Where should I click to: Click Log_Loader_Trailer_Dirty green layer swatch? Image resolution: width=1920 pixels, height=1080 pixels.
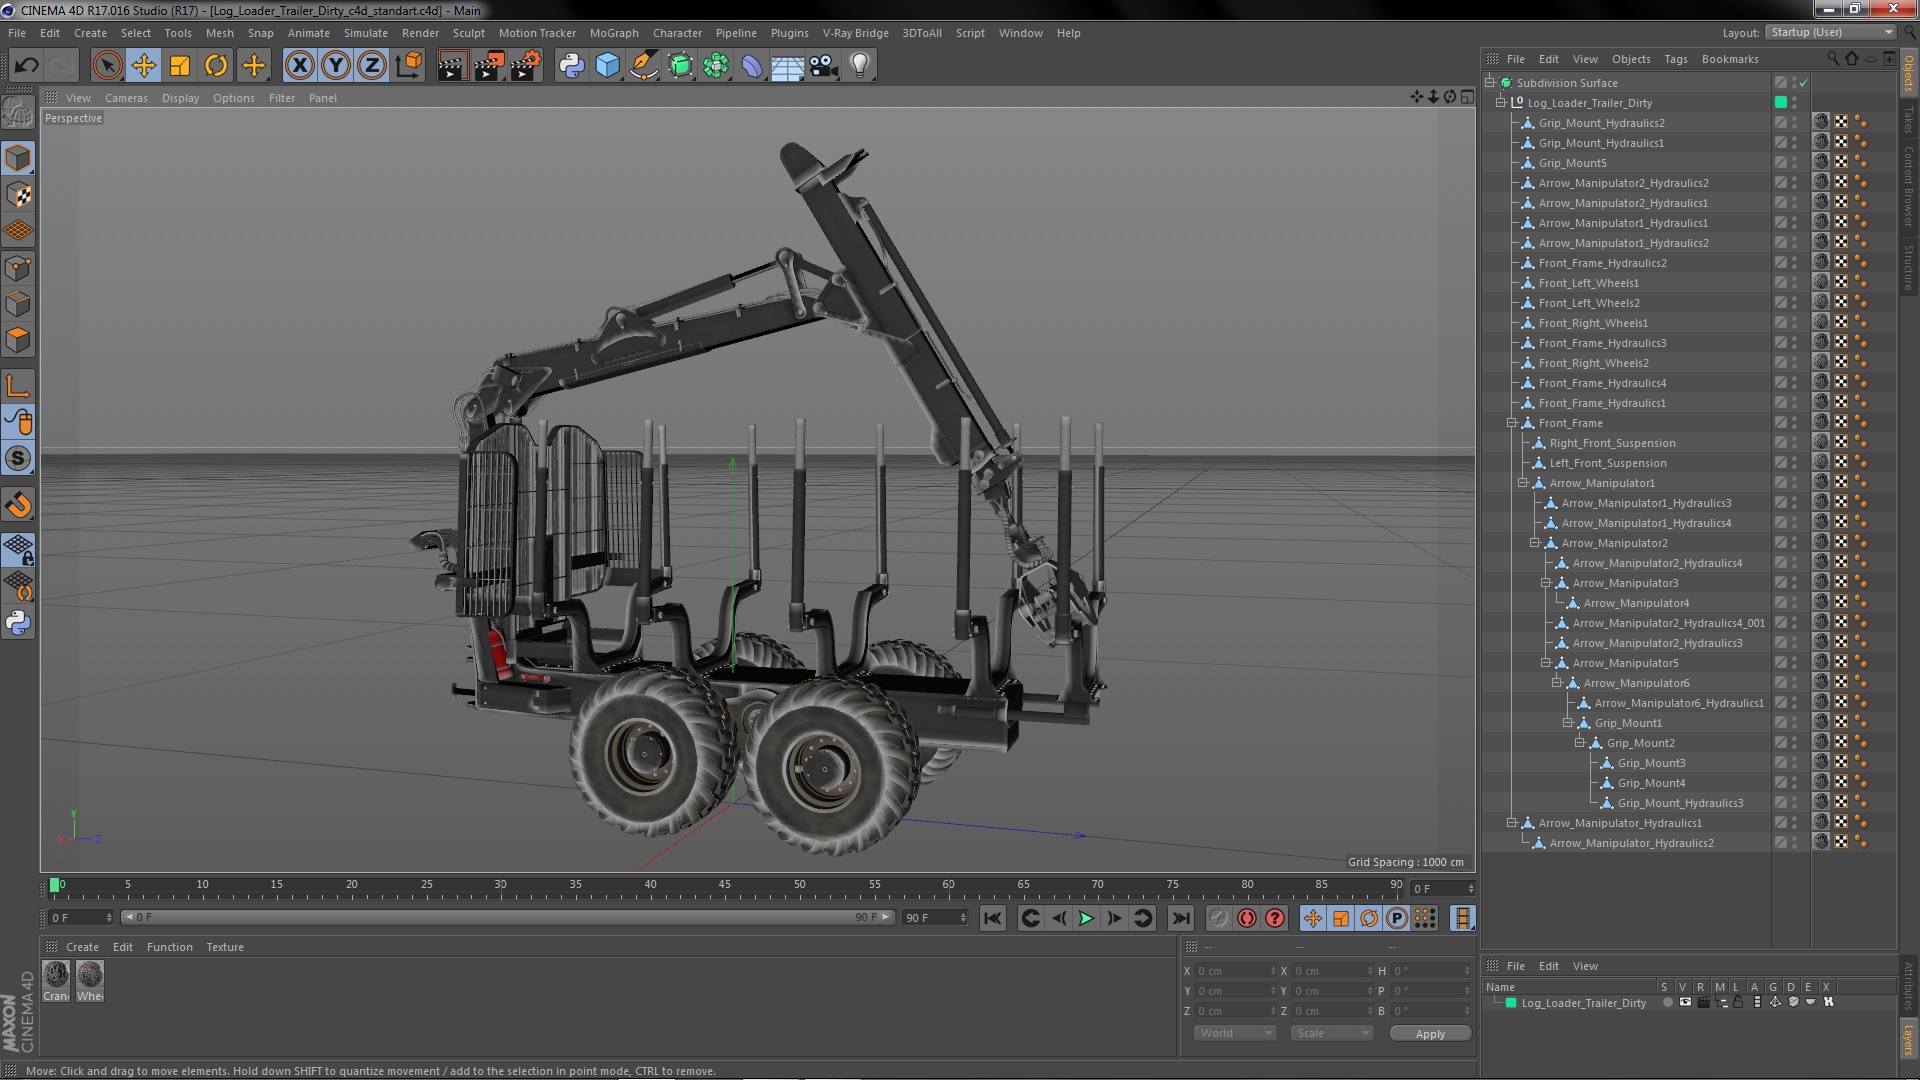click(1780, 102)
